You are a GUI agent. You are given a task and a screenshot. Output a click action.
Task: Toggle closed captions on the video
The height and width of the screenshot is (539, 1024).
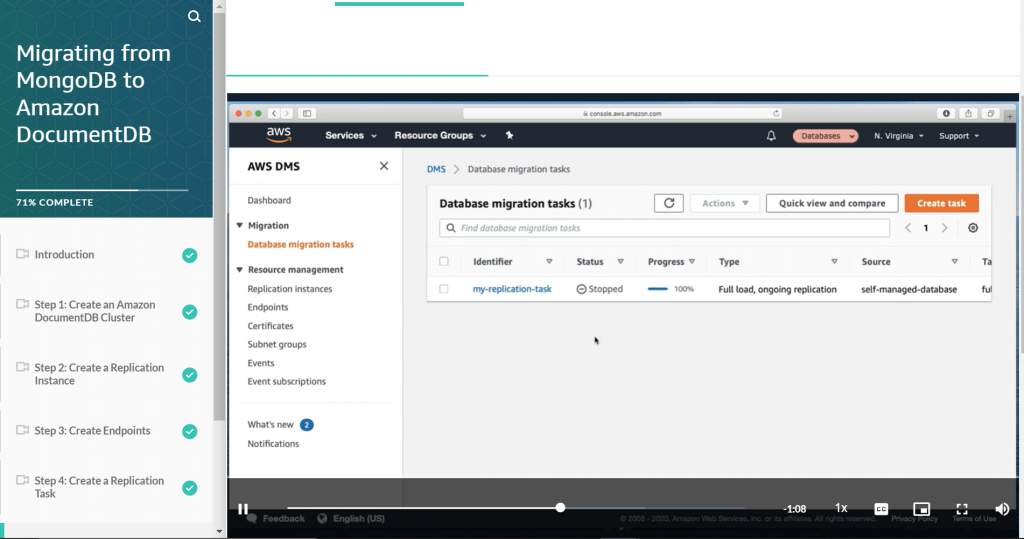click(881, 509)
